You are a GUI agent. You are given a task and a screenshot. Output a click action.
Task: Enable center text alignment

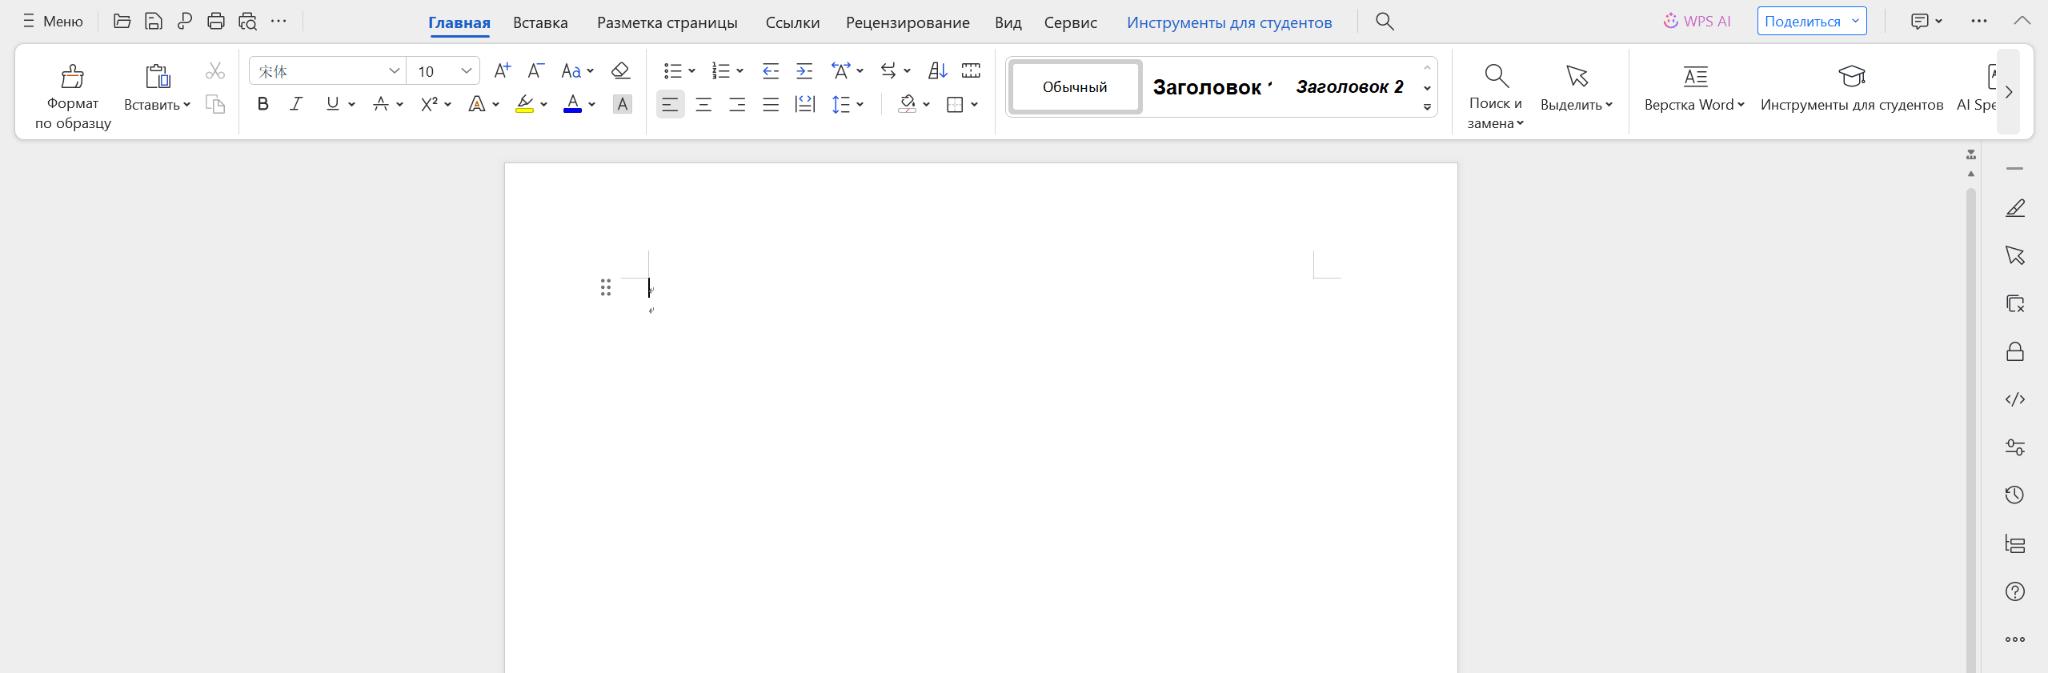704,104
